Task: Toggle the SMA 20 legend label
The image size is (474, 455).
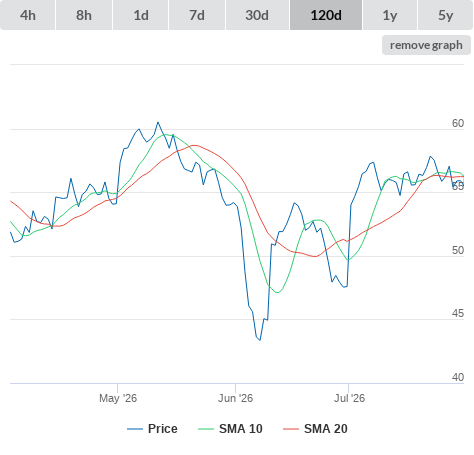Action: tap(325, 429)
